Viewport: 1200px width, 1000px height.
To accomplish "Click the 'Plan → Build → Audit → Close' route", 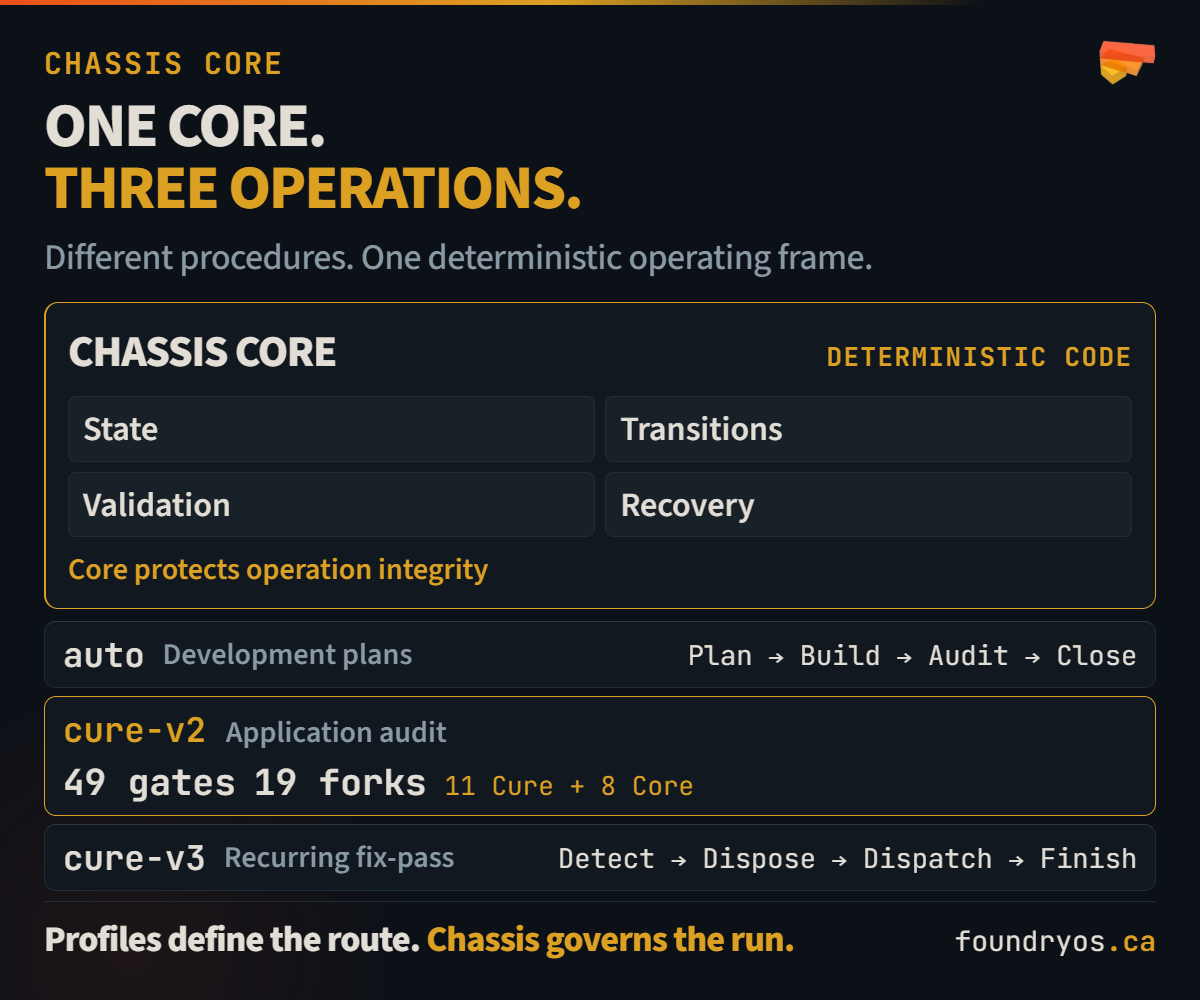I will tap(912, 656).
